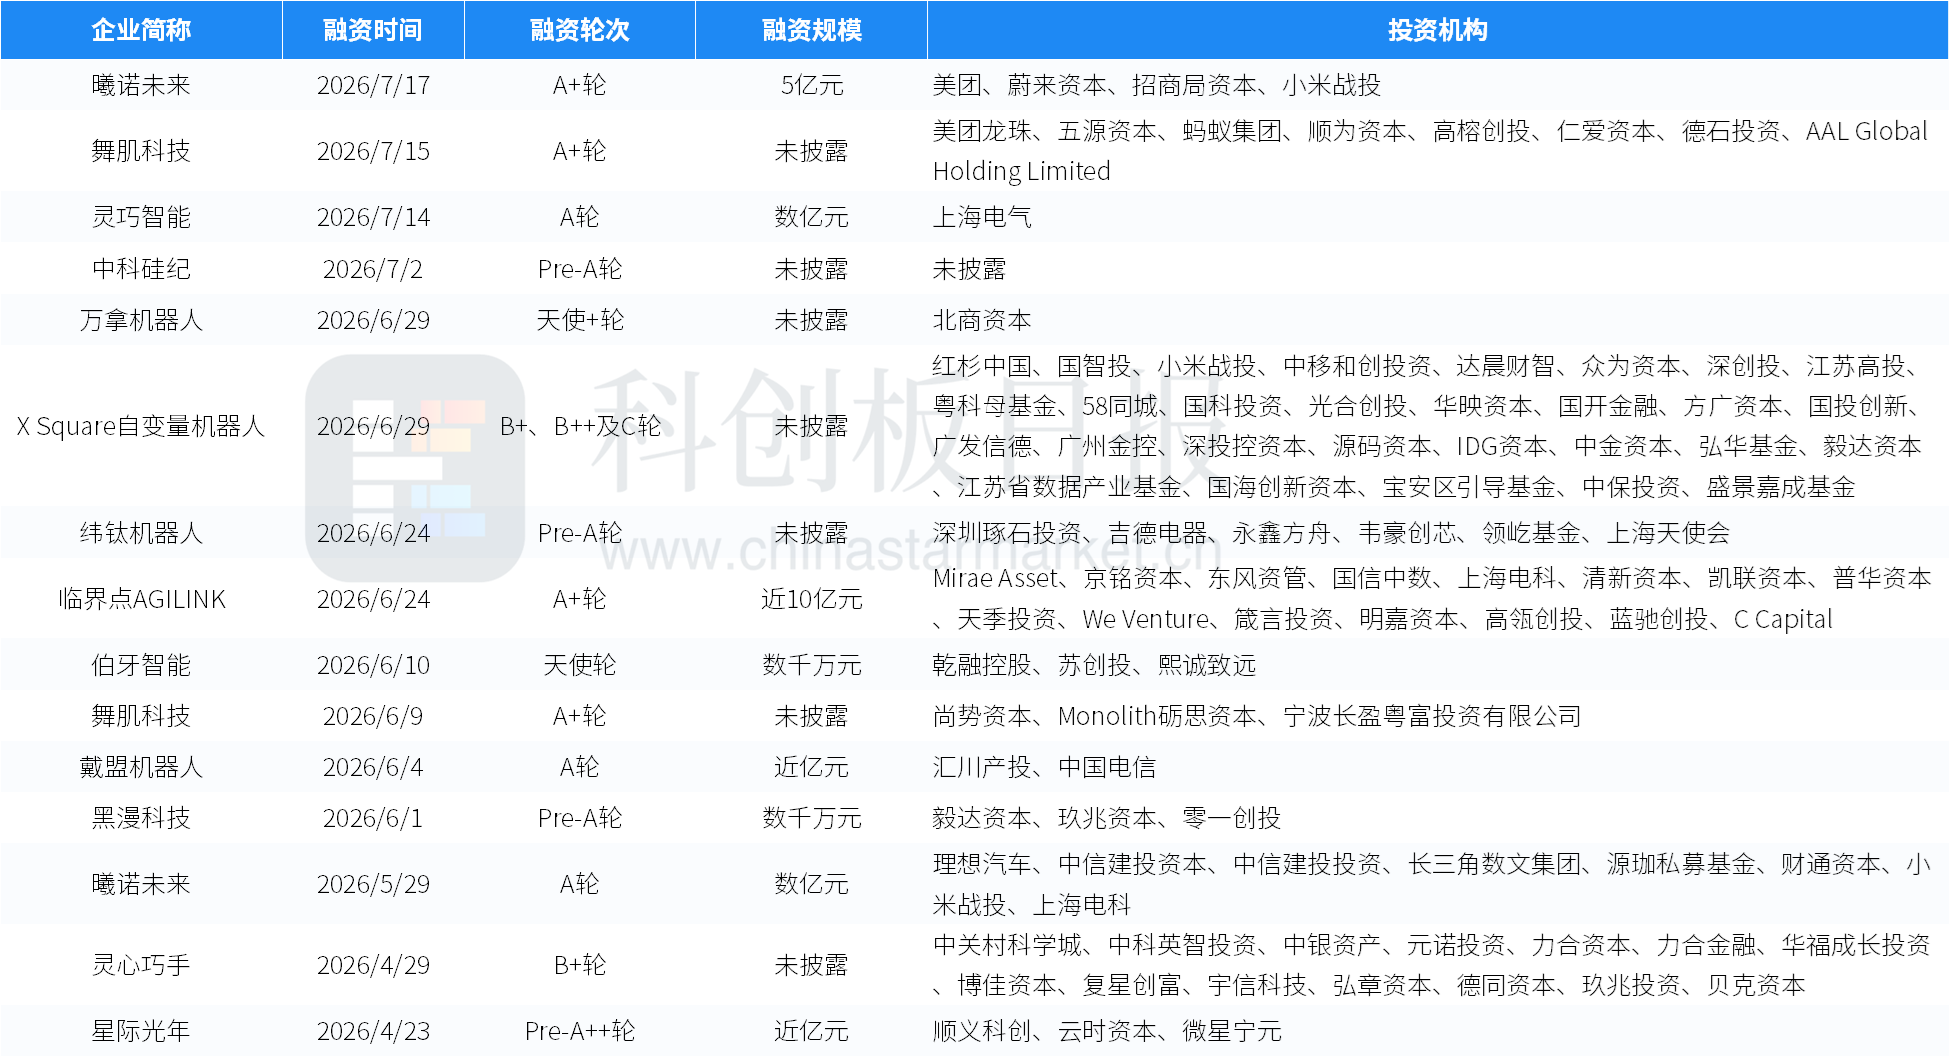
Task: Click the company name "临界点AGILINK"
Action: [141, 599]
